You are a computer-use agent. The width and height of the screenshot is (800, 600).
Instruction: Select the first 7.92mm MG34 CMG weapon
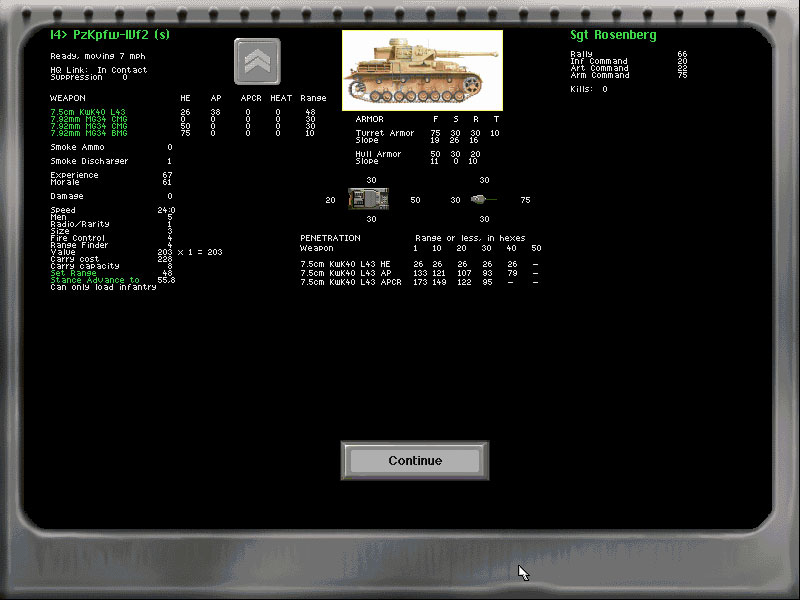[x=87, y=118]
